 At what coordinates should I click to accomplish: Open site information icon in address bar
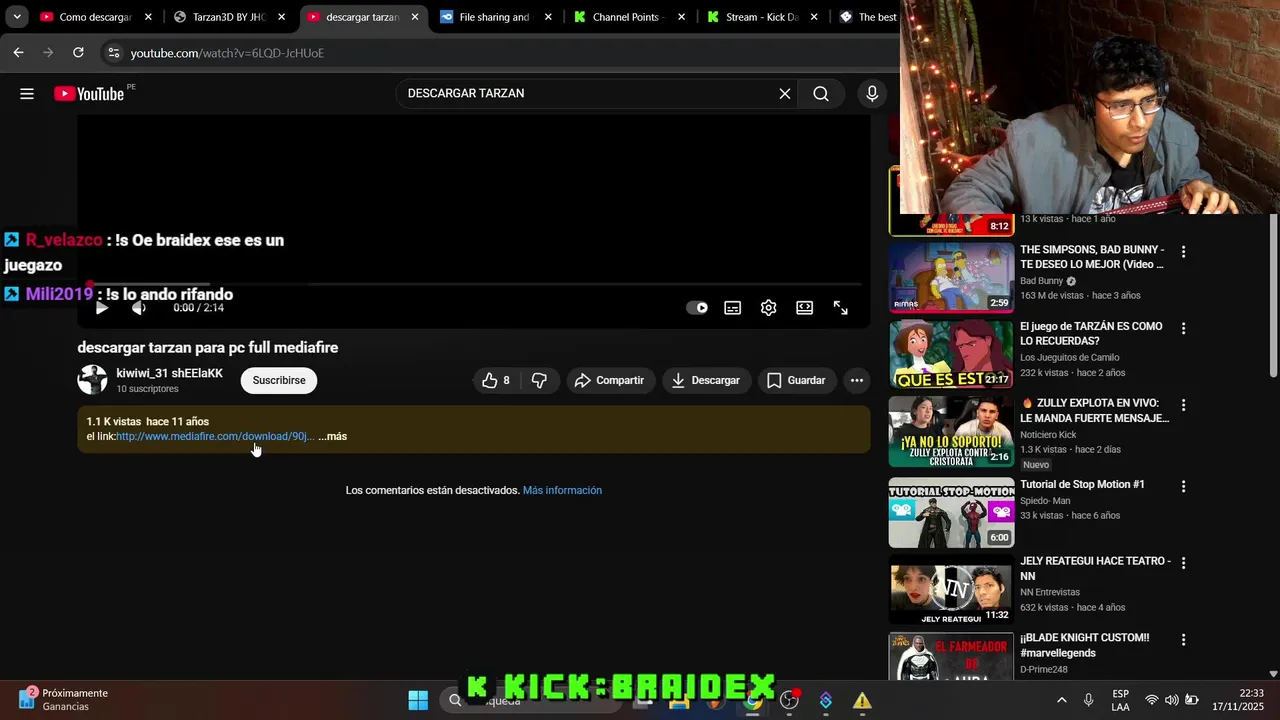pos(114,53)
